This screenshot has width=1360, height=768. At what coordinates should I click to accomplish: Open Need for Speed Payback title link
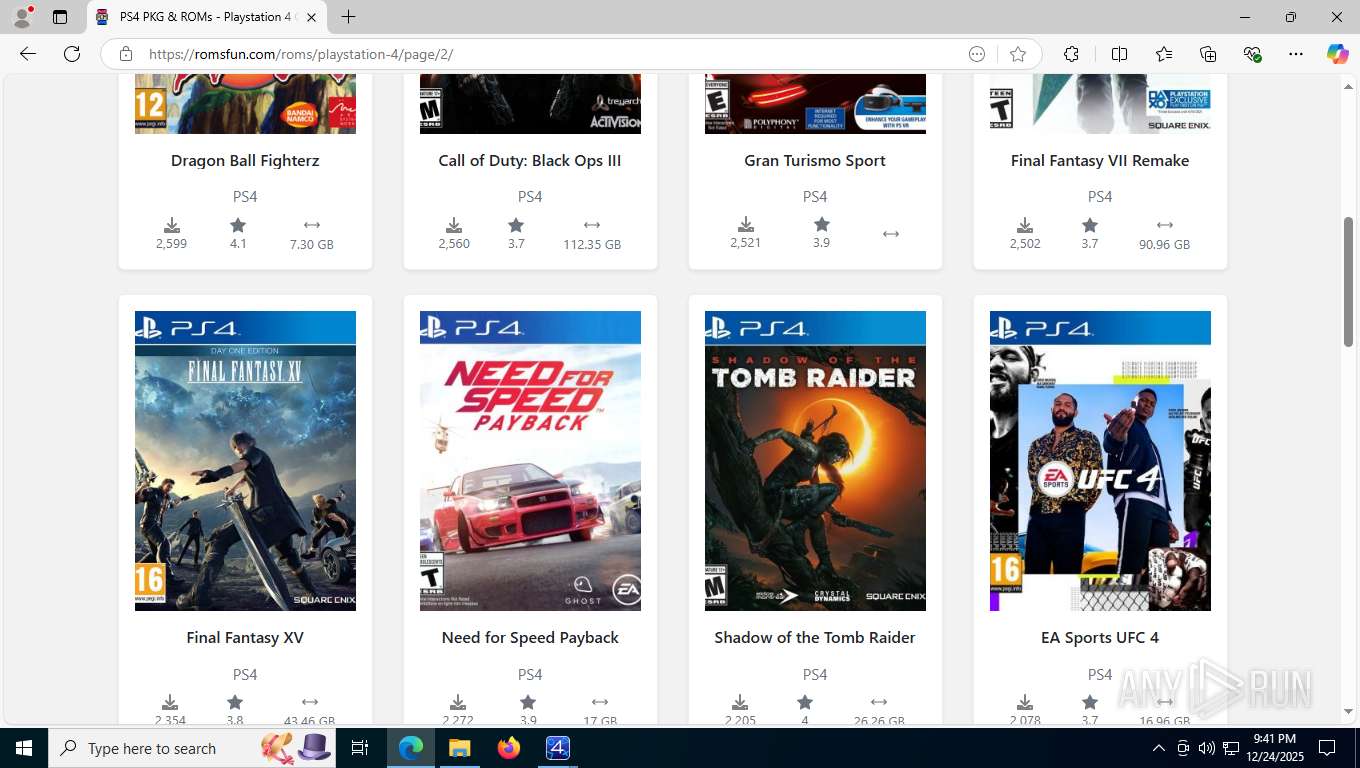[x=530, y=637]
